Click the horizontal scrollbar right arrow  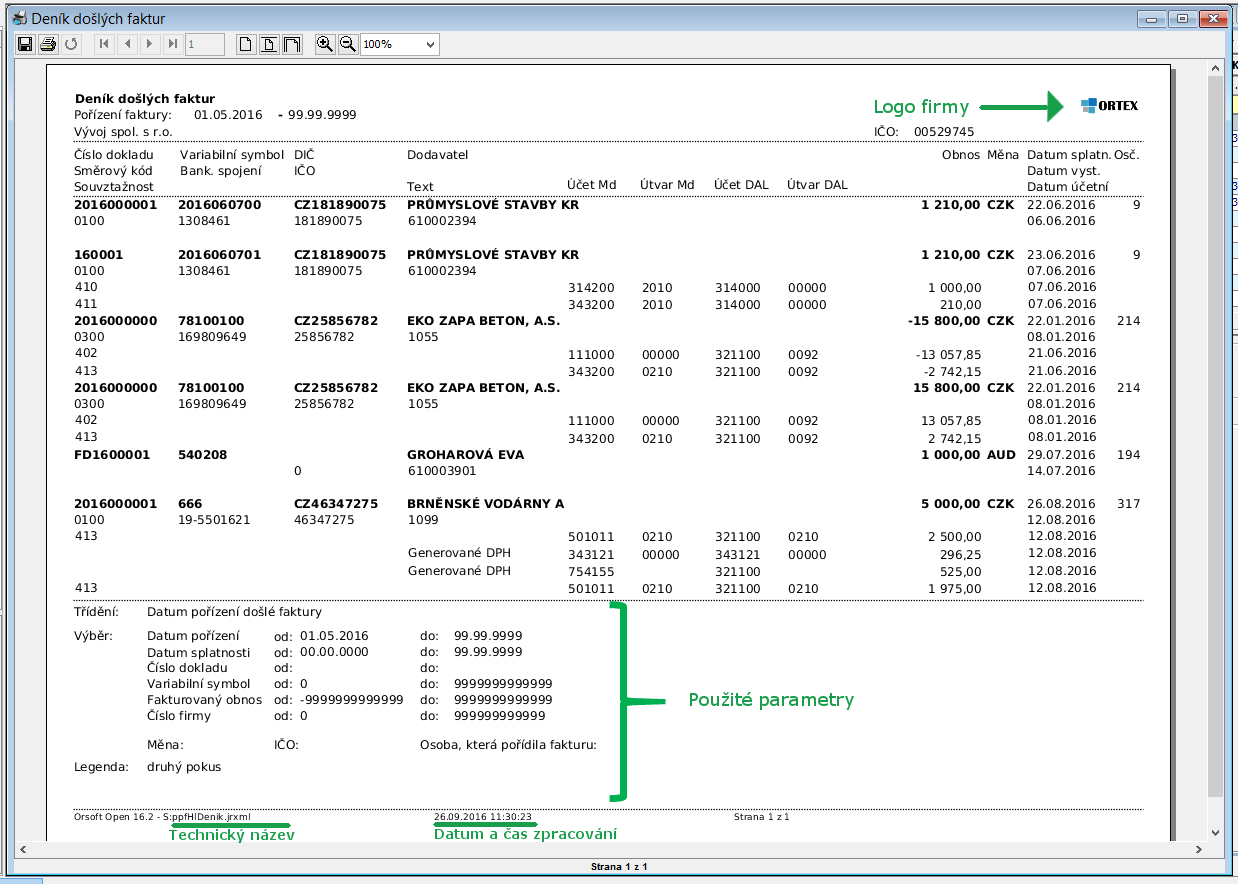(1198, 849)
